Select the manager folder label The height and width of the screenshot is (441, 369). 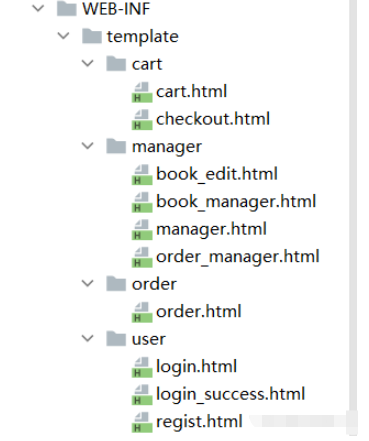tap(167, 147)
